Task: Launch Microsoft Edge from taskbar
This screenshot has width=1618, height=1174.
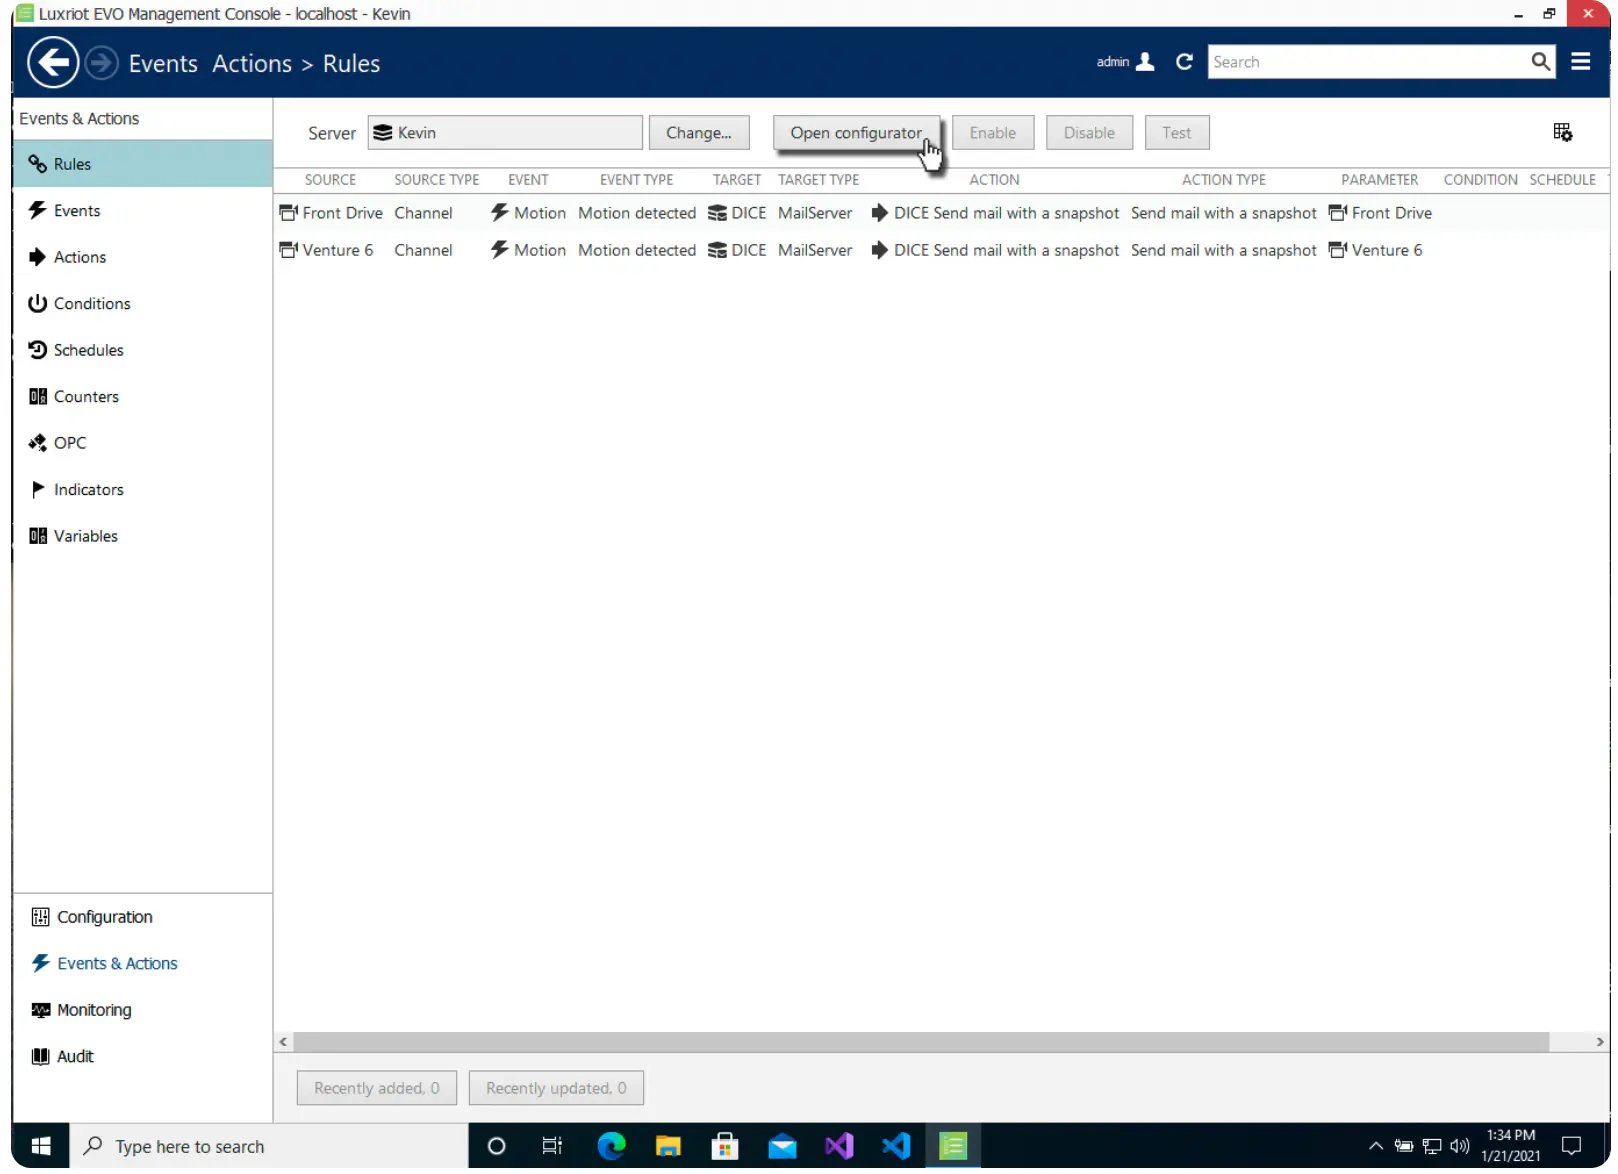Action: tap(610, 1146)
